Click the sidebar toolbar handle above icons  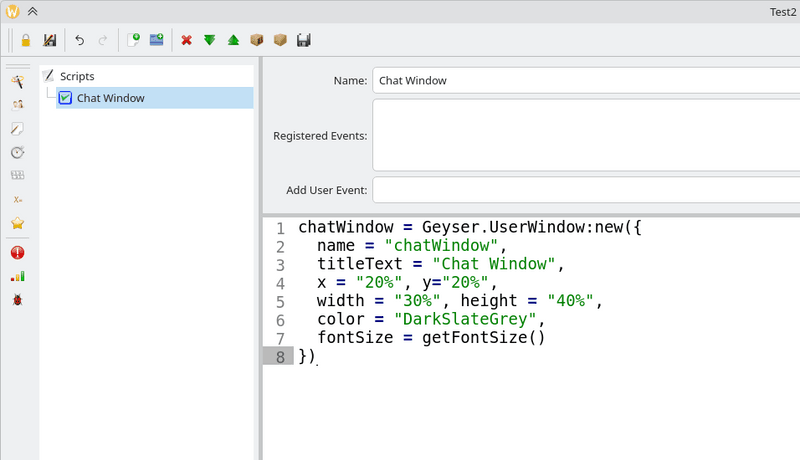18,66
